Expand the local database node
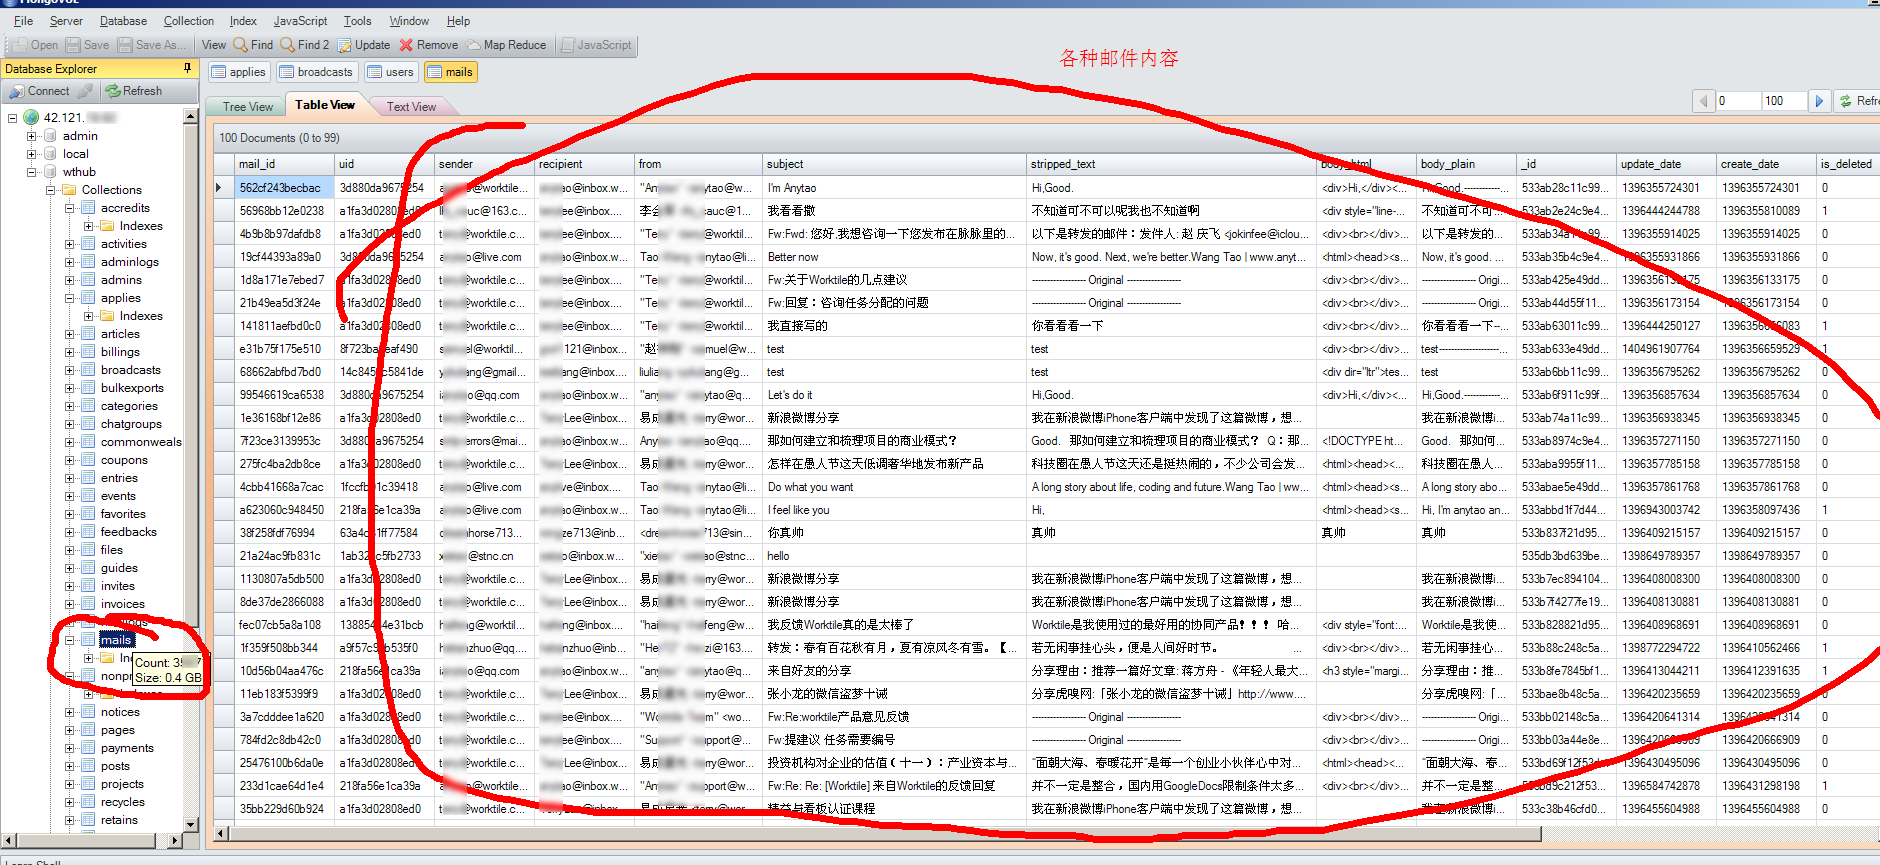Screen dimensions: 1880x865 point(31,154)
